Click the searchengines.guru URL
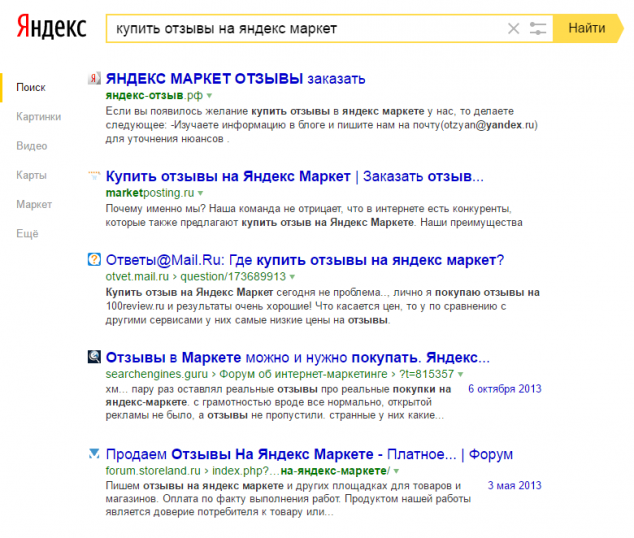Image resolution: width=634 pixels, height=538 pixels. (x=156, y=374)
